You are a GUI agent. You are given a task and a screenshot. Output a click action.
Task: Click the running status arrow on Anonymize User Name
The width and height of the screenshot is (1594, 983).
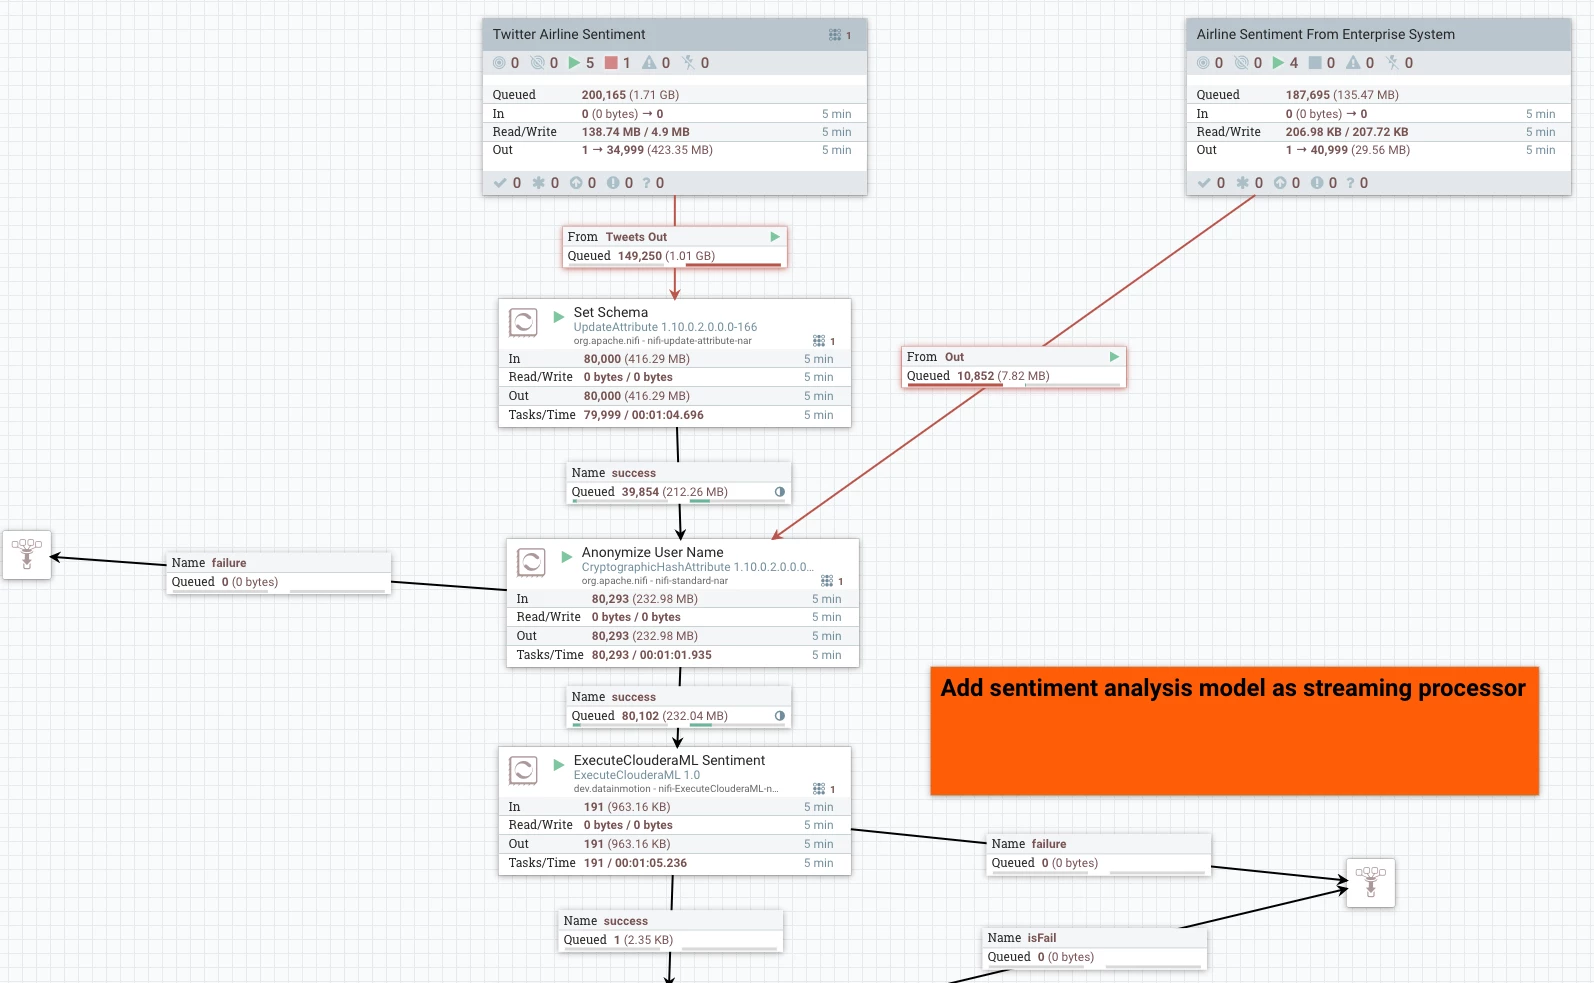tap(567, 557)
